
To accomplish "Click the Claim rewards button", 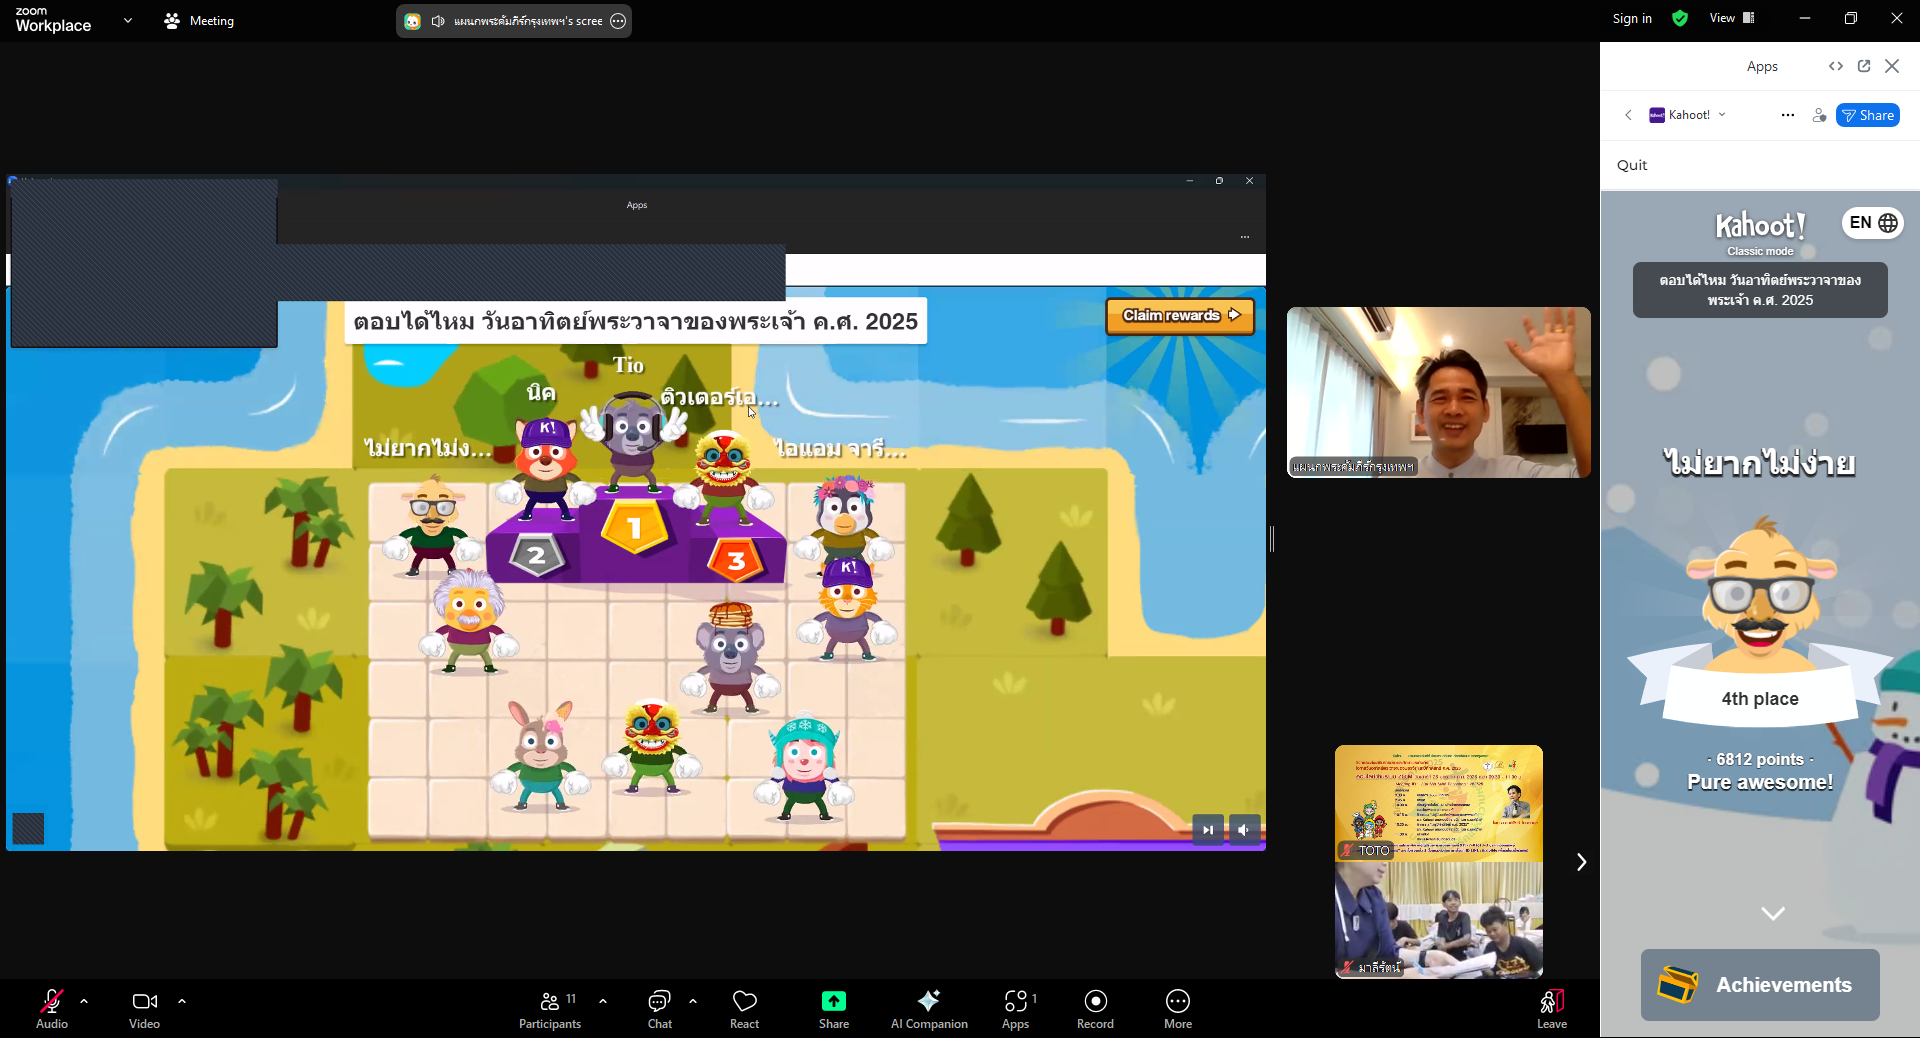I will point(1180,315).
